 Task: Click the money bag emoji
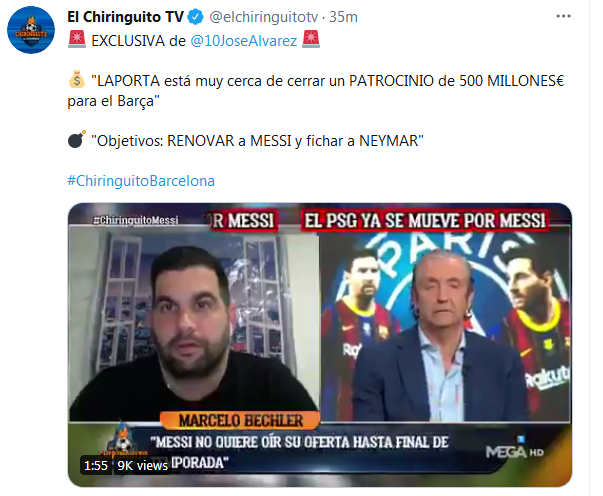point(77,80)
